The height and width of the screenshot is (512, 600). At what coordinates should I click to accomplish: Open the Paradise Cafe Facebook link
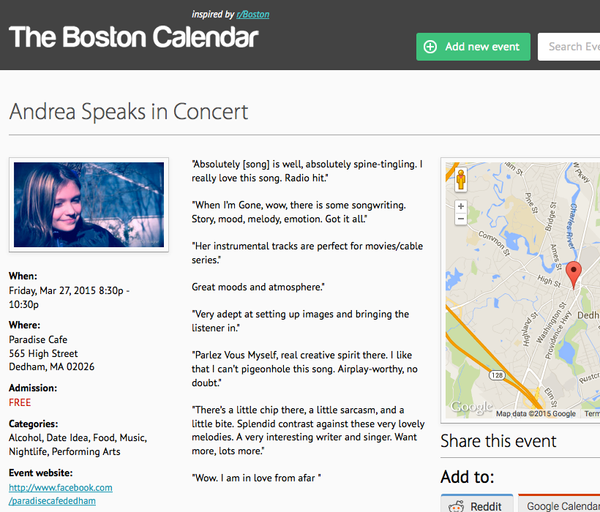[60, 494]
